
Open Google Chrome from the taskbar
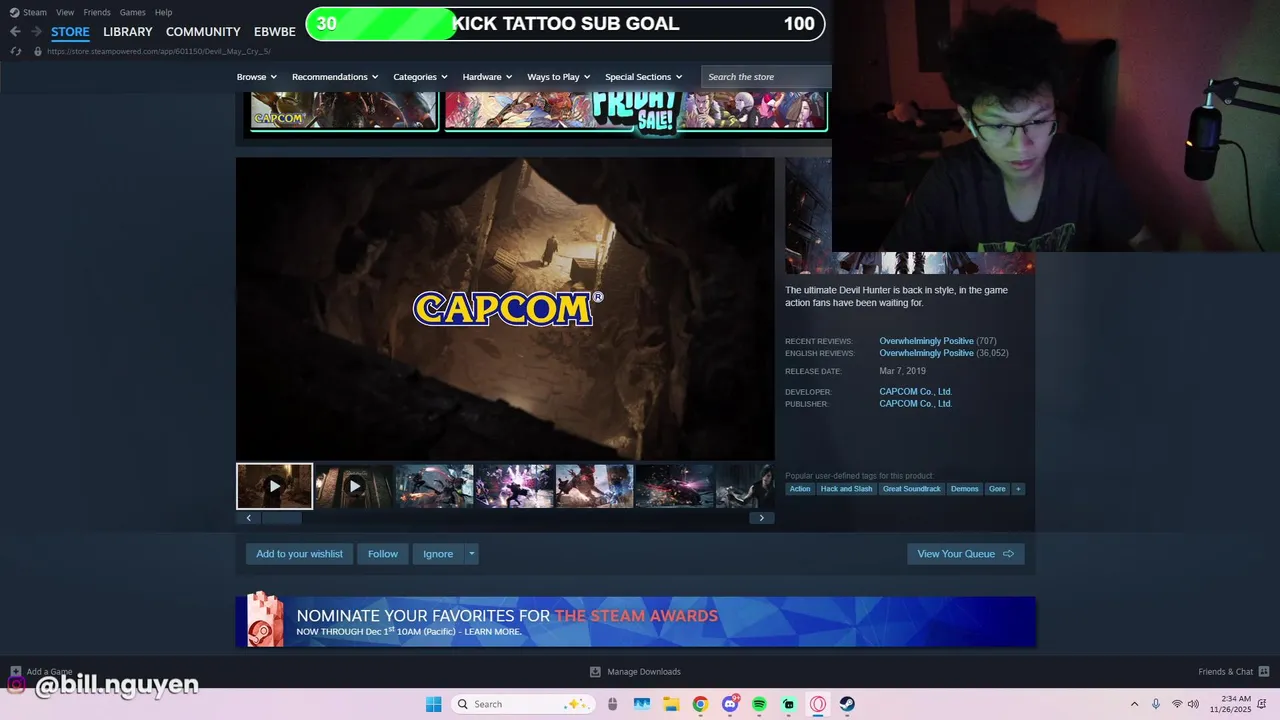click(700, 704)
